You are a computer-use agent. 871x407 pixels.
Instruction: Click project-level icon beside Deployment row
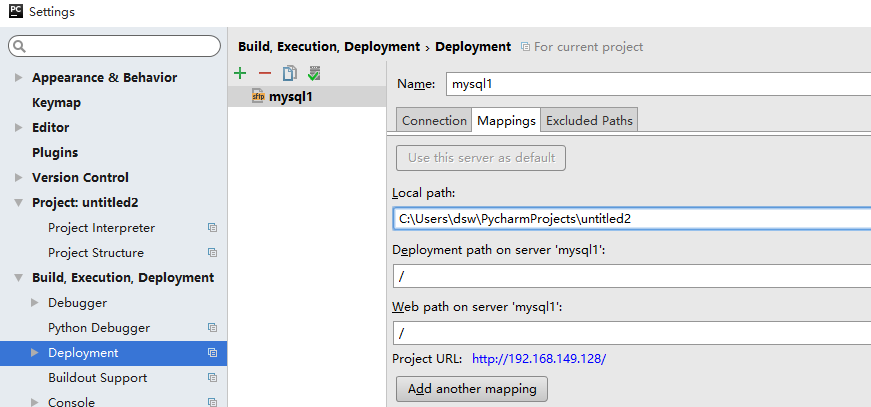coord(212,353)
